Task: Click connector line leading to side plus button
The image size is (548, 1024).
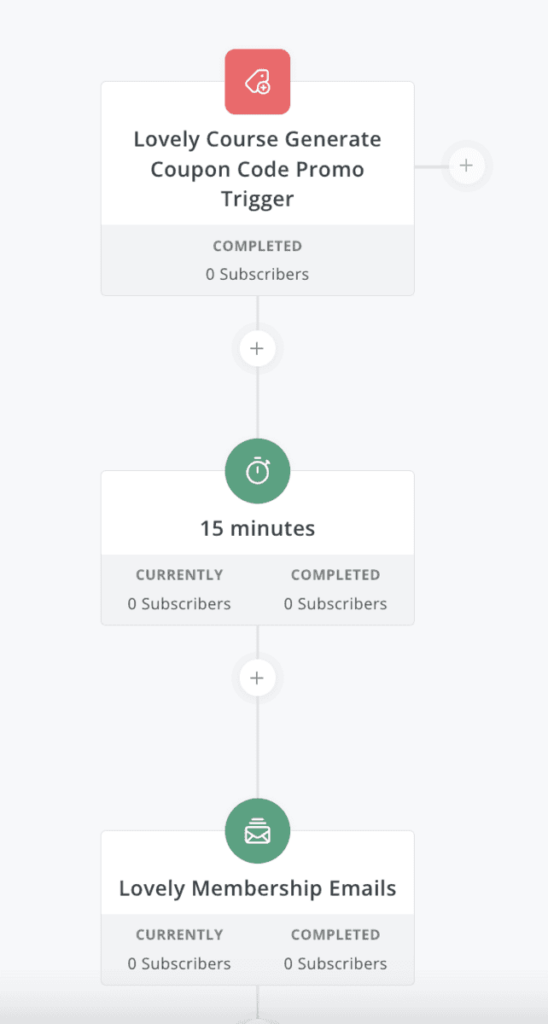Action: coord(432,167)
